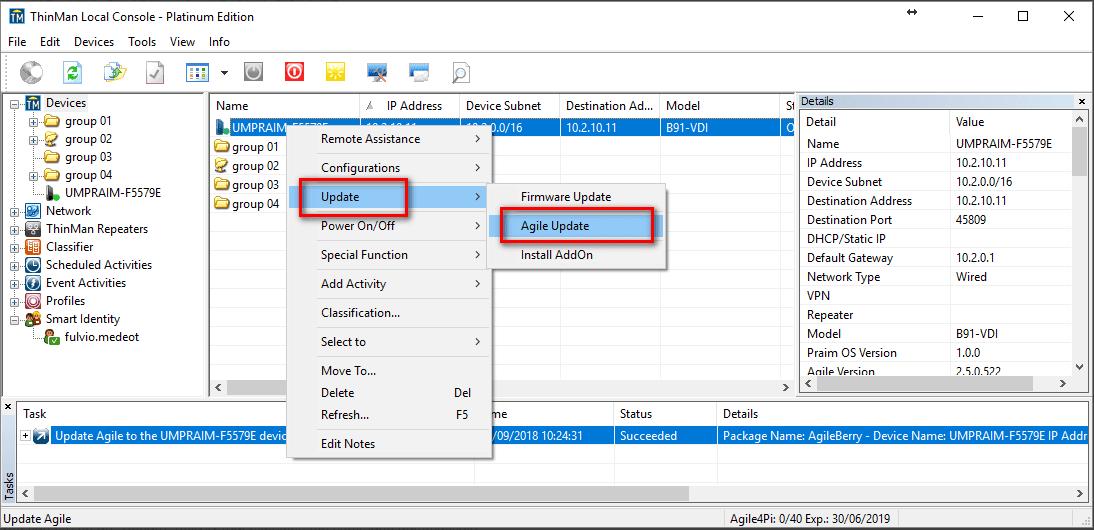
Task: Click the Status column header in Tasks
Action: (665, 414)
